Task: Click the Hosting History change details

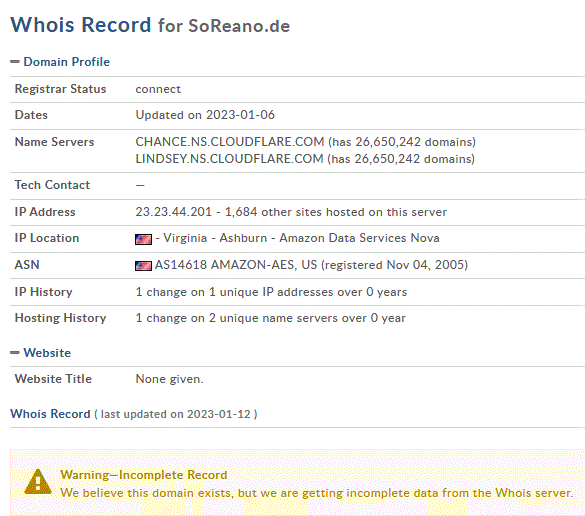Action: pos(270,318)
